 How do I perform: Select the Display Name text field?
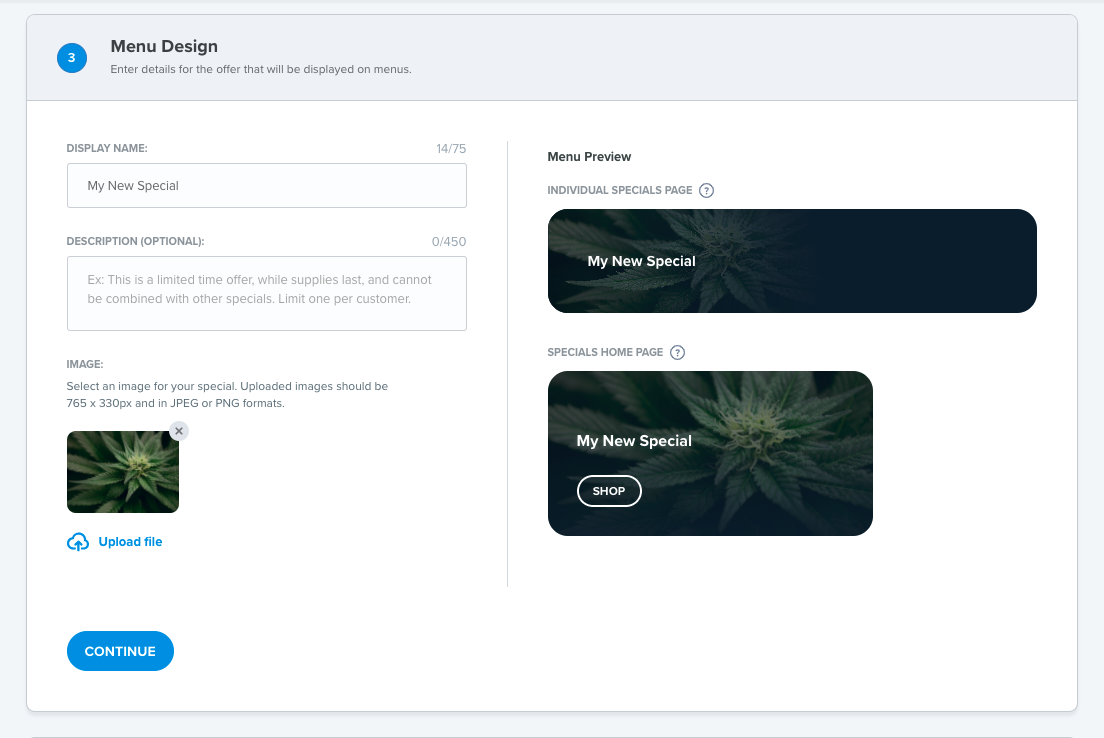[x=266, y=185]
